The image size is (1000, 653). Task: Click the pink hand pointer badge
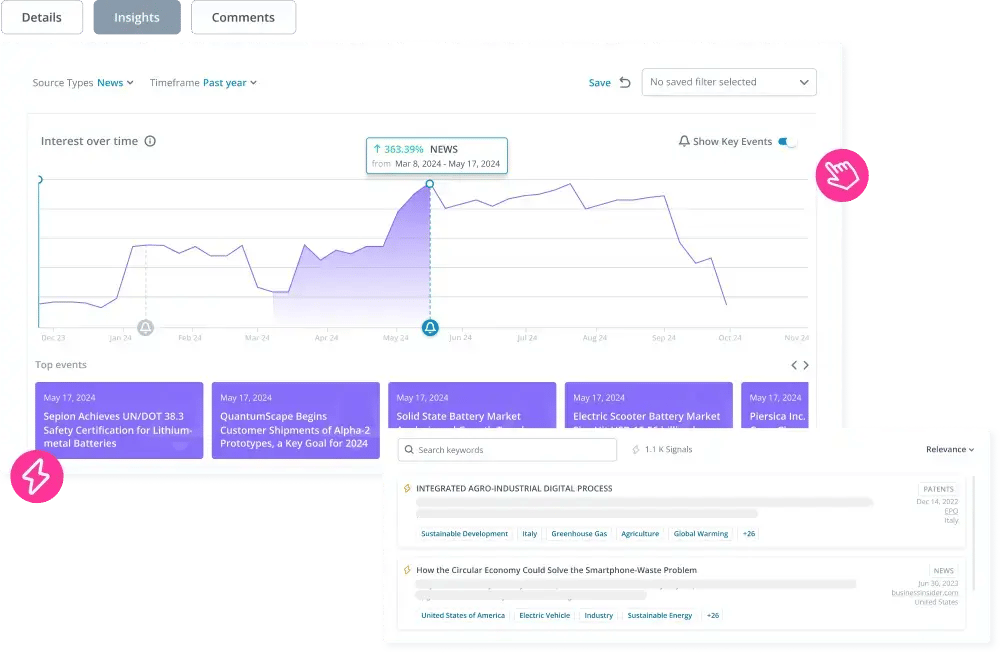842,177
